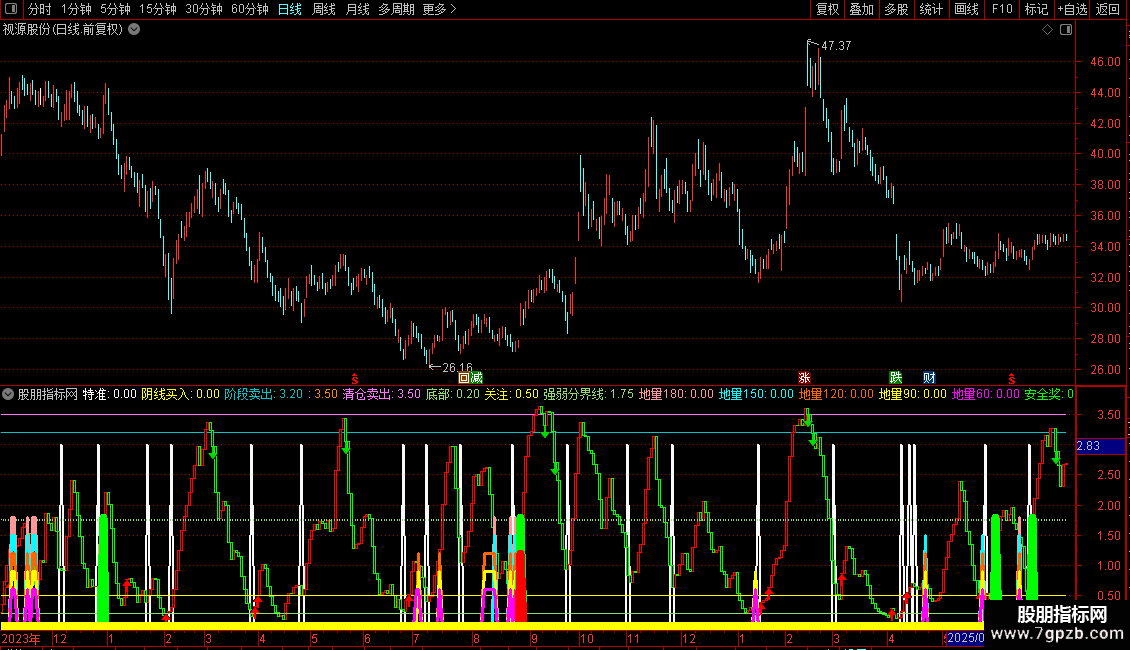Open the 涨 event marker
This screenshot has height=650, width=1130.
pos(804,378)
